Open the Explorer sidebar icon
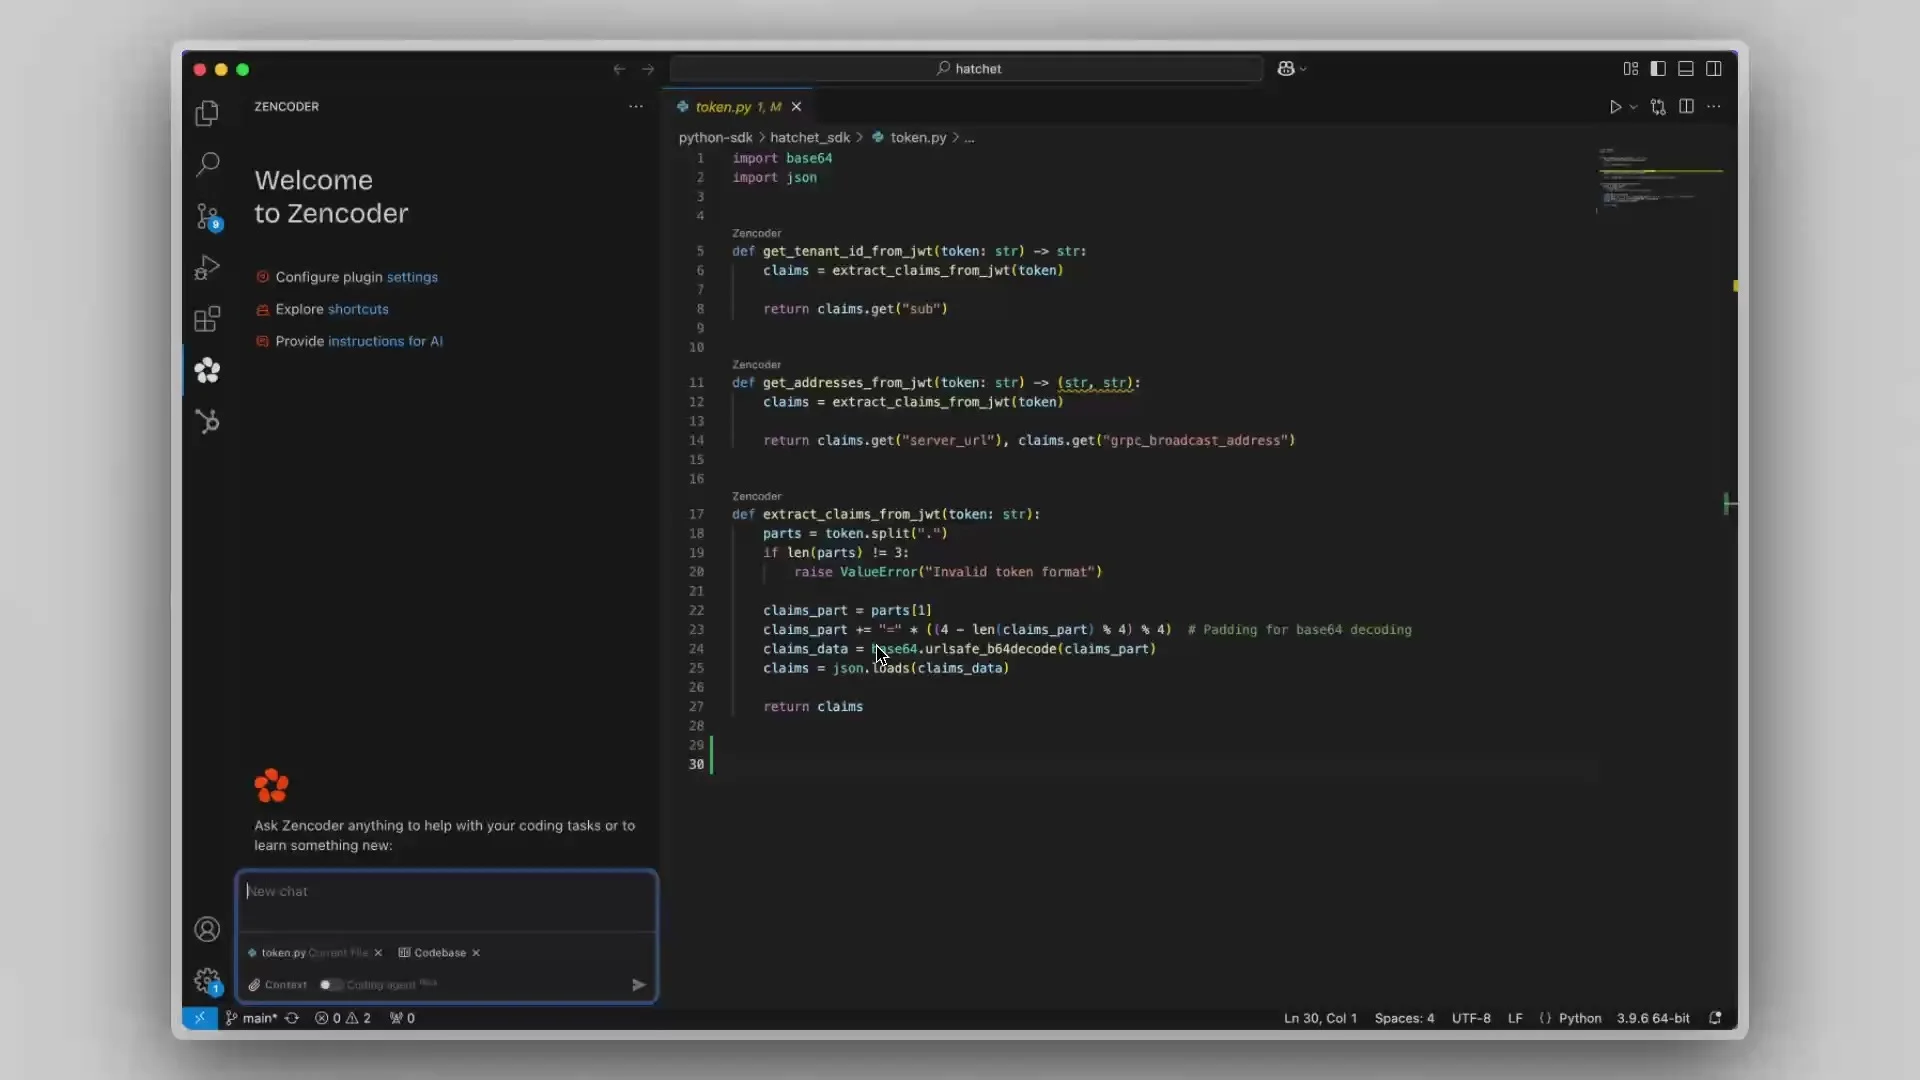 tap(207, 113)
